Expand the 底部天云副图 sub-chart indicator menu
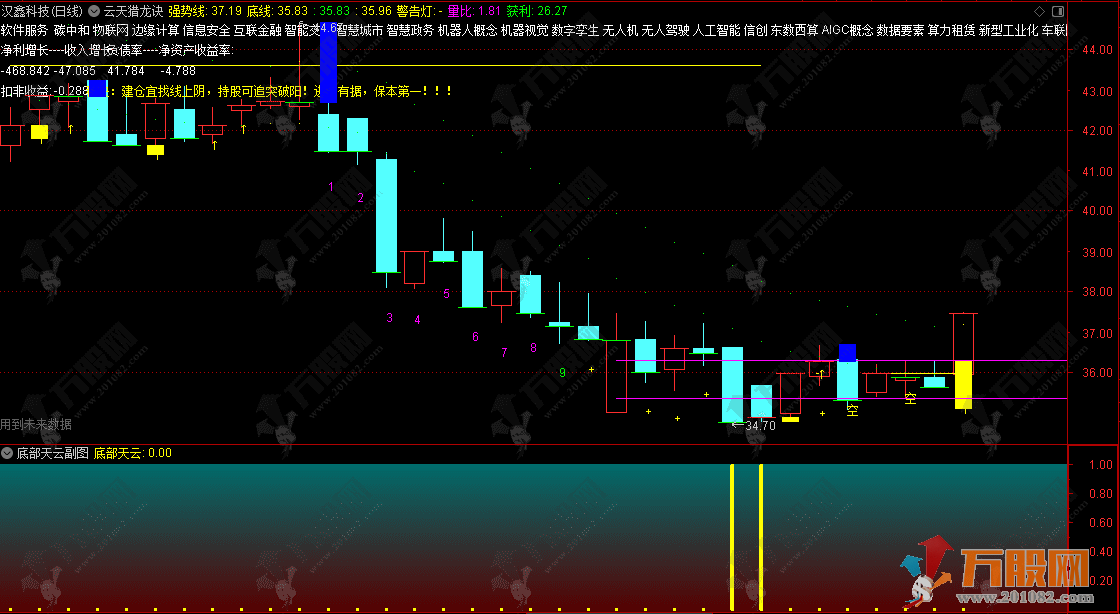This screenshot has width=1120, height=614. (7, 453)
